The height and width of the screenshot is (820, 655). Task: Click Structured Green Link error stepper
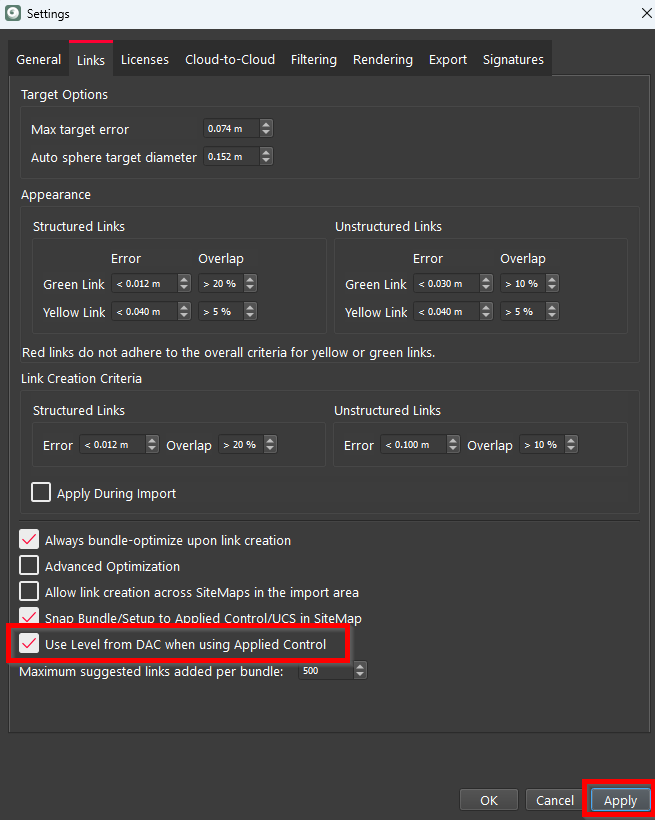point(184,284)
